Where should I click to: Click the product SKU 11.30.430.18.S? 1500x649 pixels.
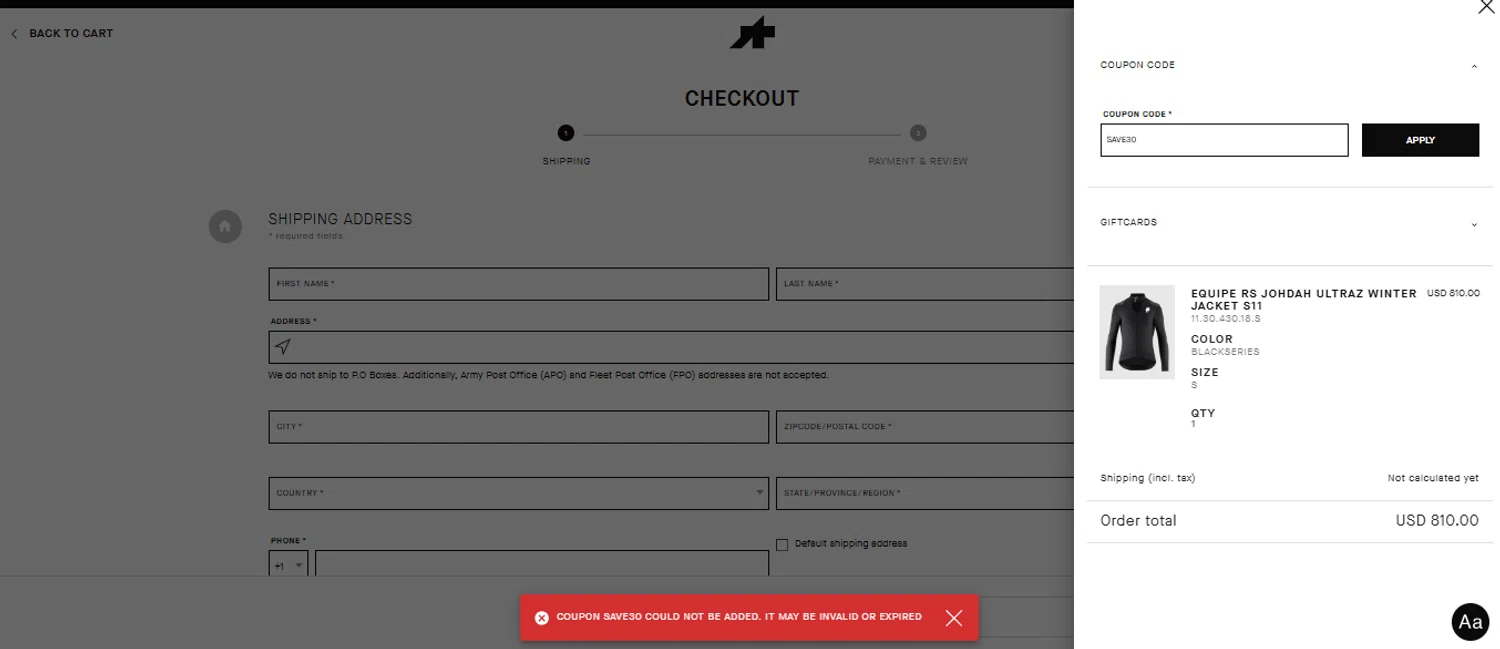pos(1226,319)
